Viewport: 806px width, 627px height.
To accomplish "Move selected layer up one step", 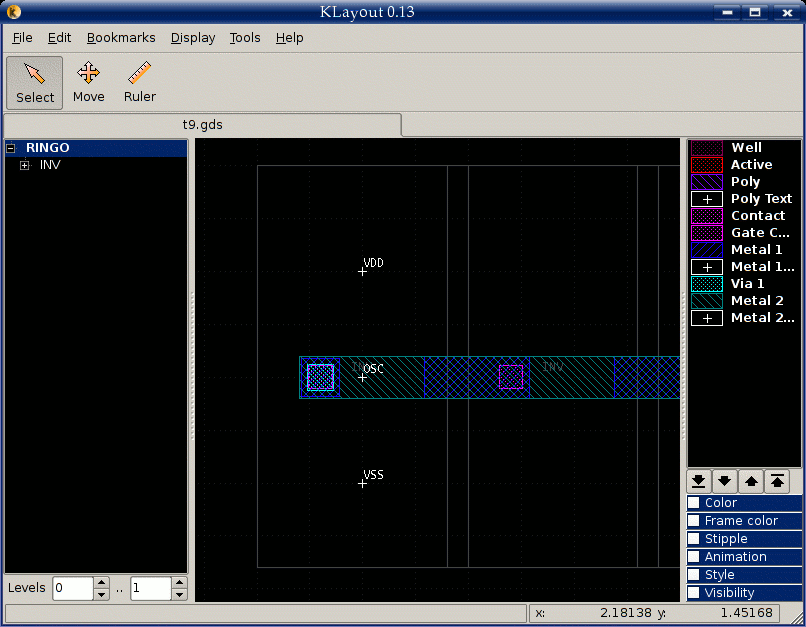I will [752, 481].
